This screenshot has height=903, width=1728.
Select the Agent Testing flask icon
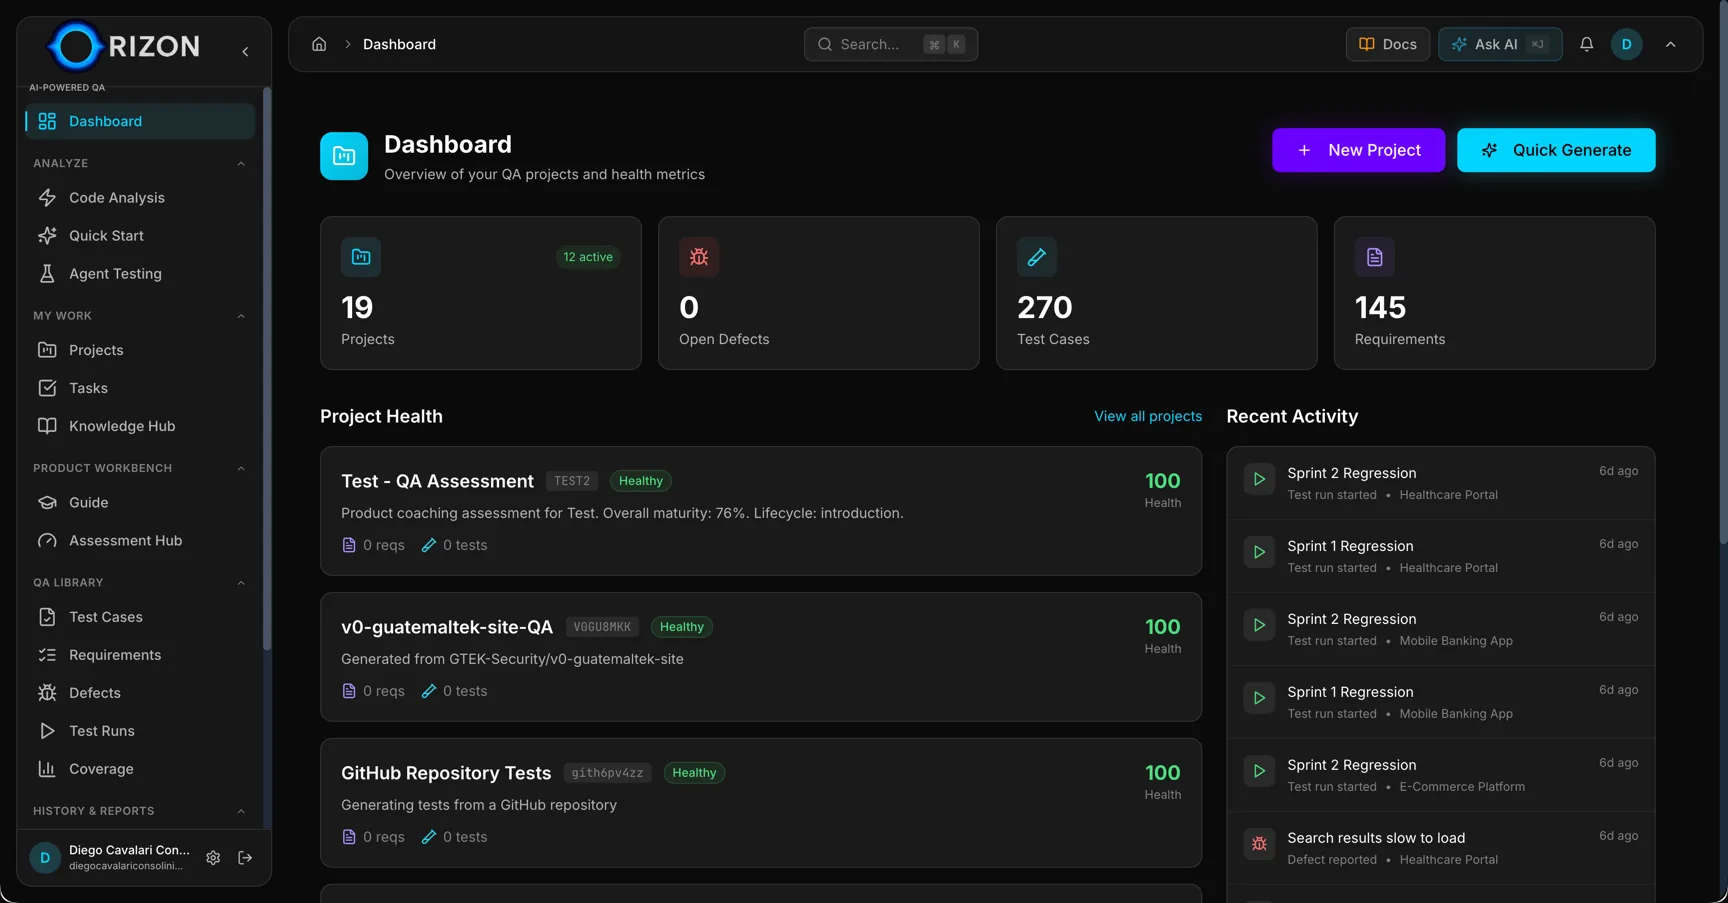click(x=47, y=273)
